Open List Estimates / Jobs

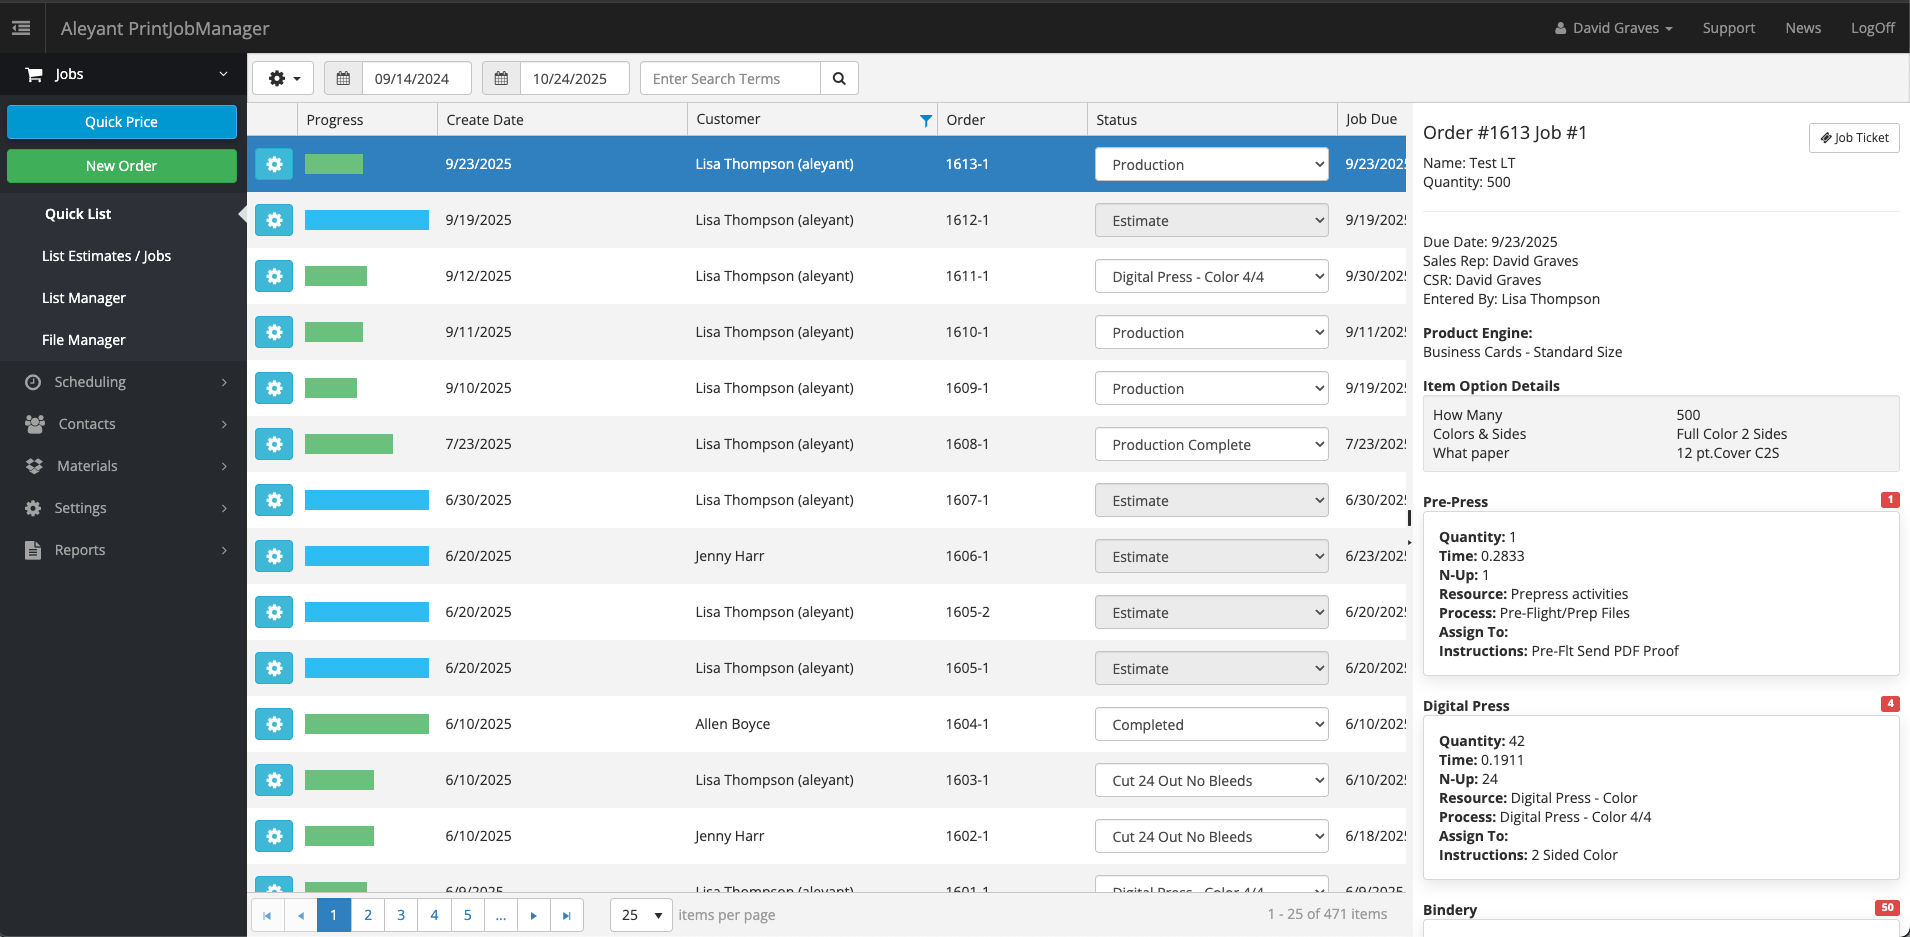point(106,256)
